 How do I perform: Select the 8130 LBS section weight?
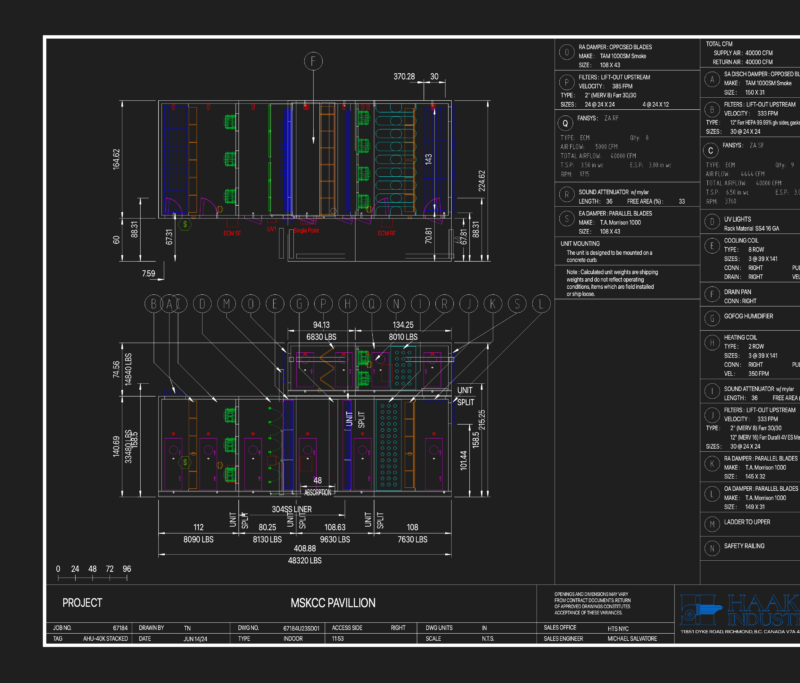tap(267, 540)
